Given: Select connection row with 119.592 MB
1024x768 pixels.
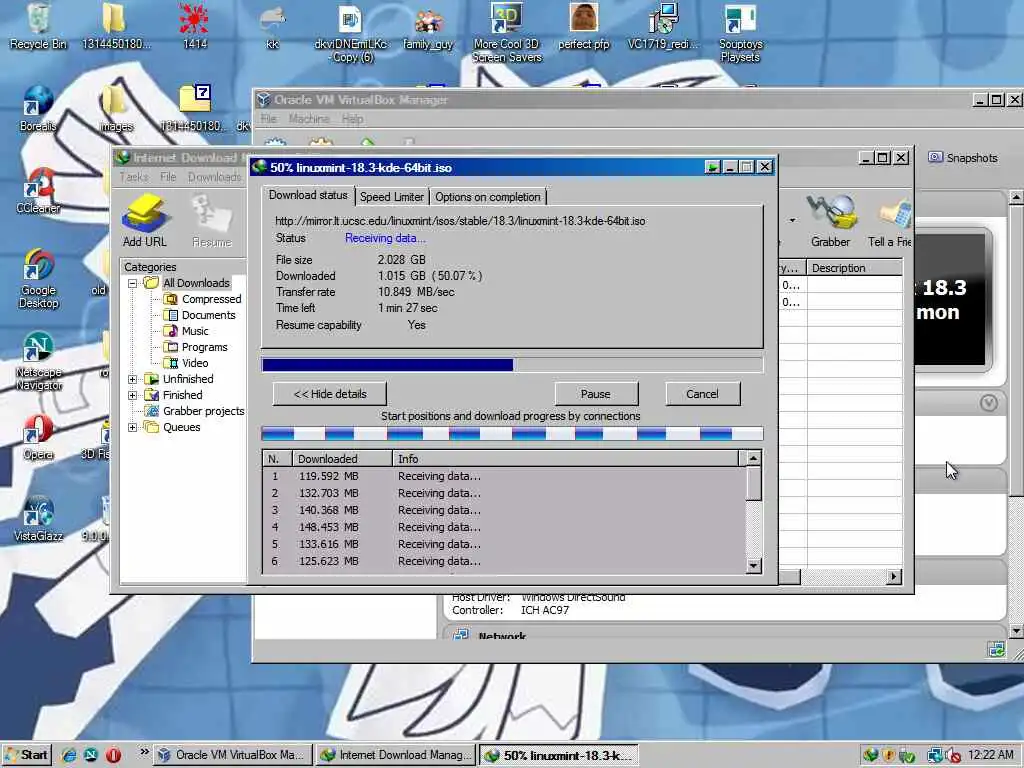Looking at the screenshot, I should (x=504, y=476).
